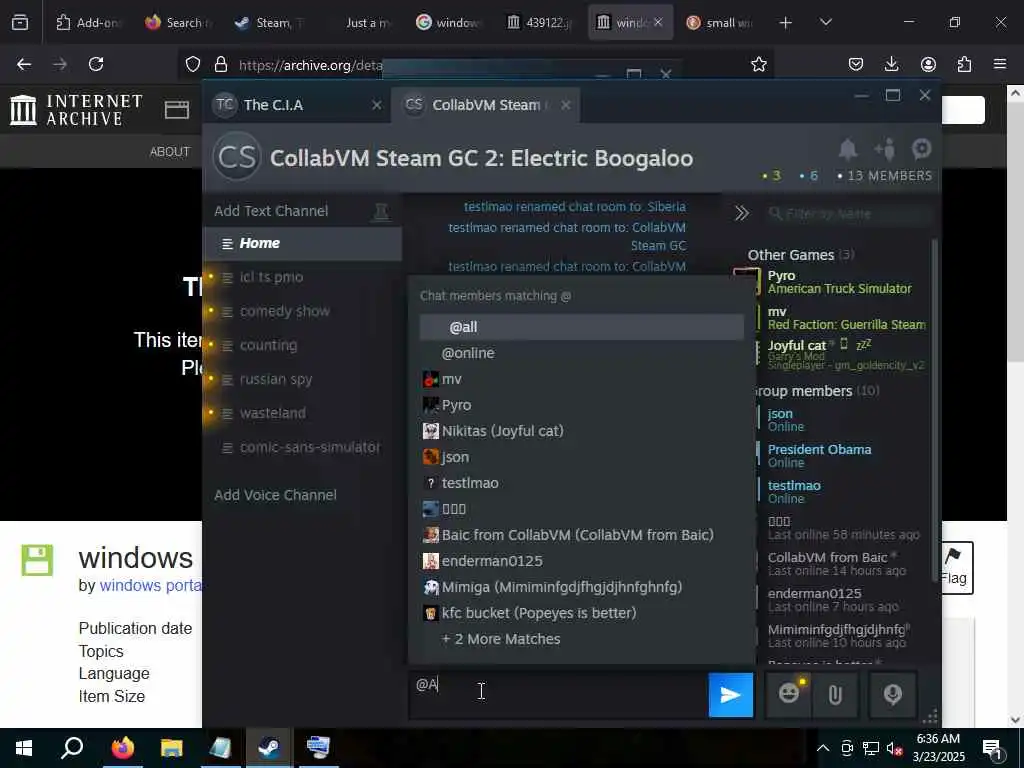The height and width of the screenshot is (768, 1024).
Task: Mention enderman0125 from the suggestion list
Action: [x=581, y=561]
